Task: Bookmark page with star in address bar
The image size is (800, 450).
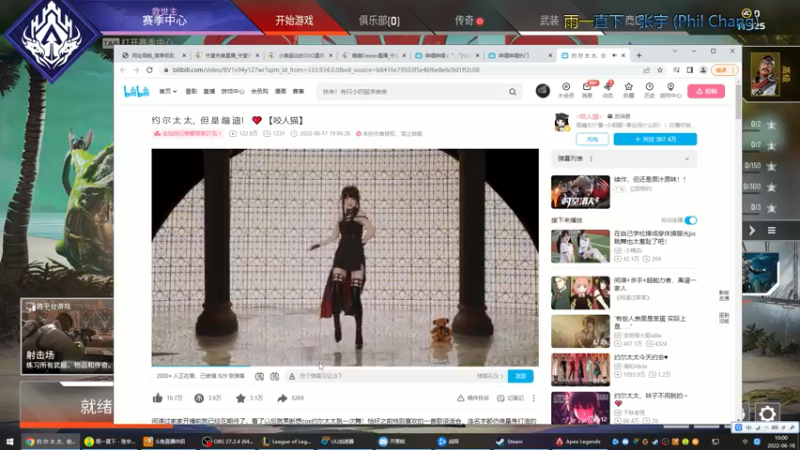Action: 660,70
